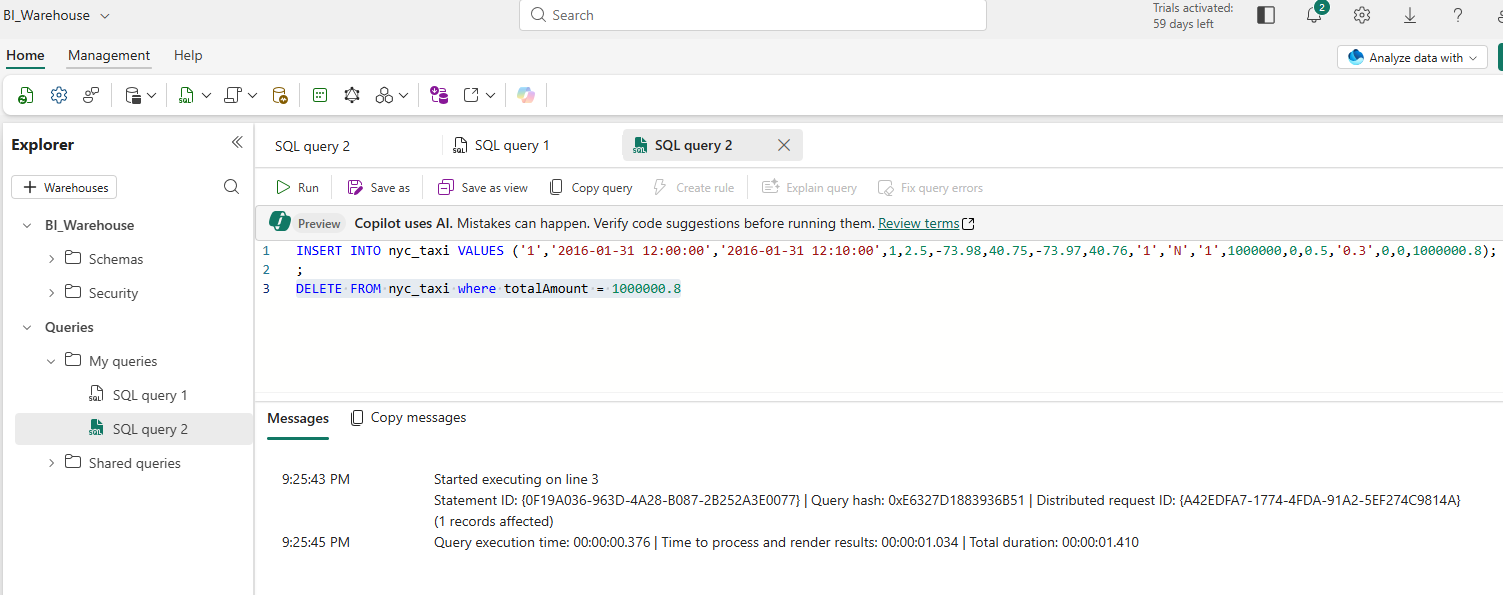Collapse the My queries folder
Viewport: 1503px width, 595px height.
[x=51, y=361]
